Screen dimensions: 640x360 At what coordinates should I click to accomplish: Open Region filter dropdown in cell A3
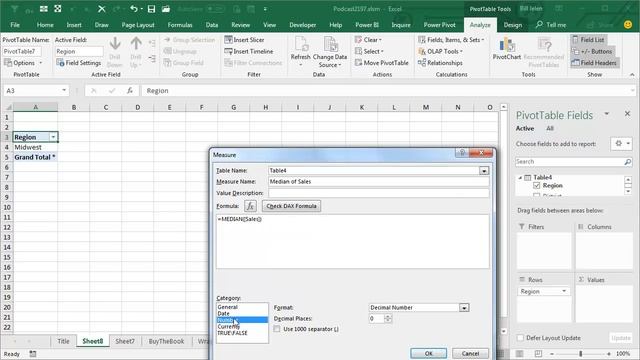click(x=53, y=137)
